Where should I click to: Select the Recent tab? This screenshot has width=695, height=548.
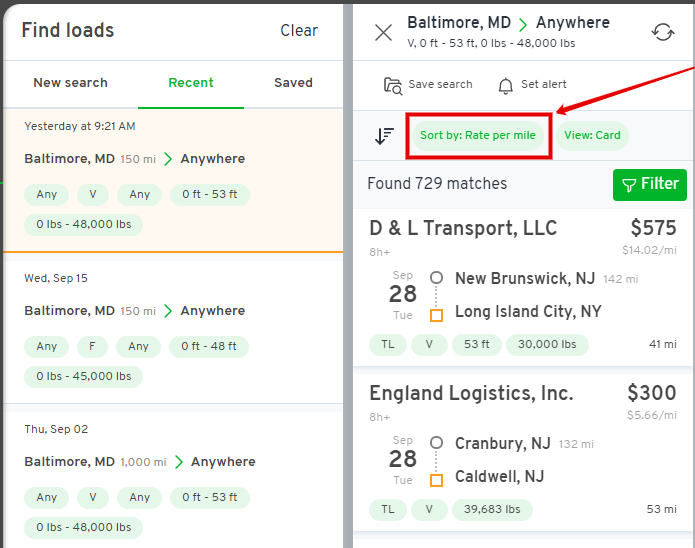point(191,83)
